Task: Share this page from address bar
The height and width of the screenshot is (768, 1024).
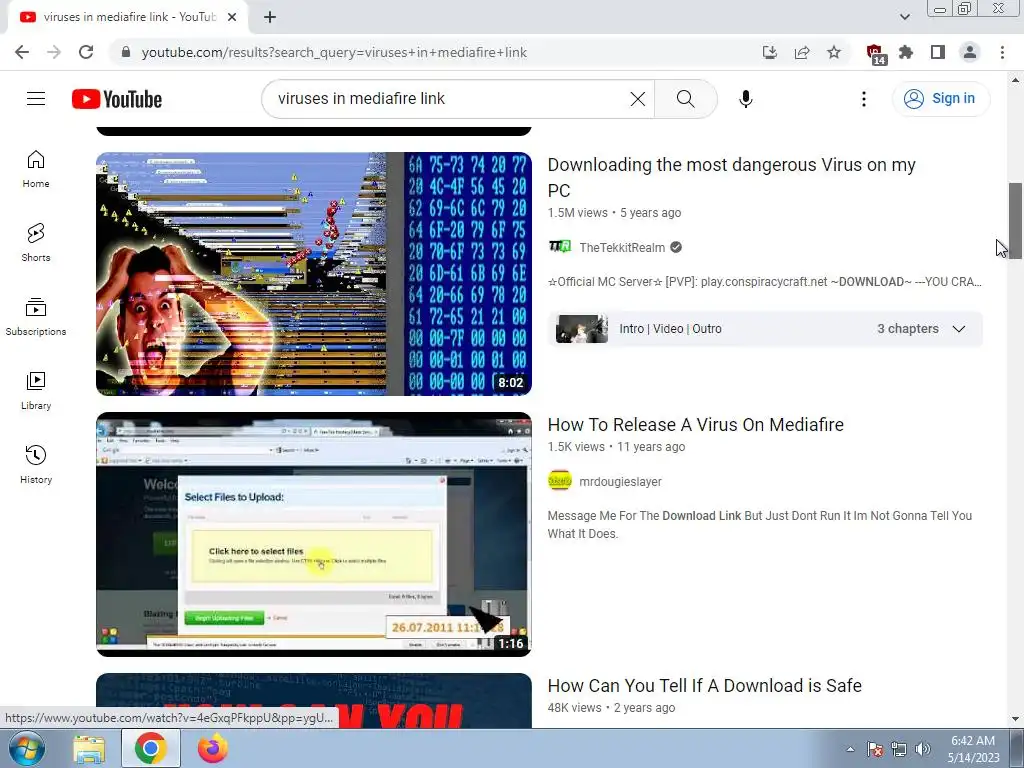Action: pos(802,52)
